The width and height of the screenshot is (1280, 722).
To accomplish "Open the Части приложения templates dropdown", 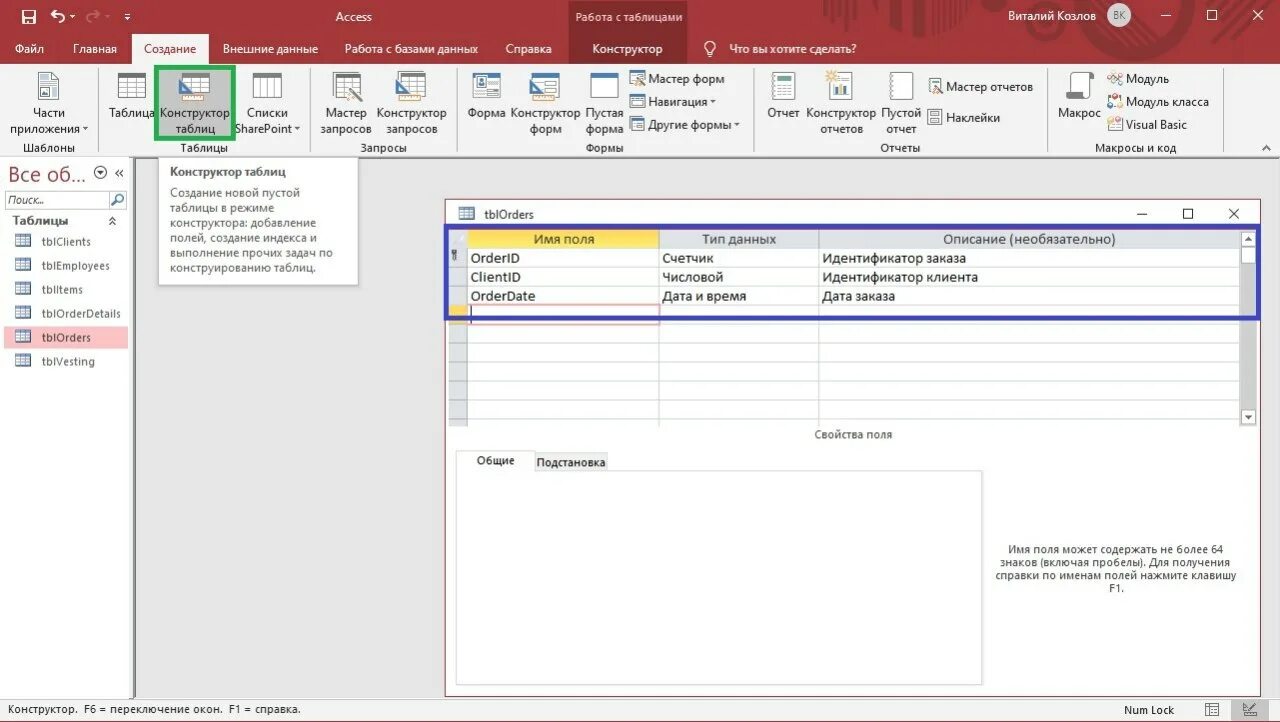I will click(x=49, y=104).
